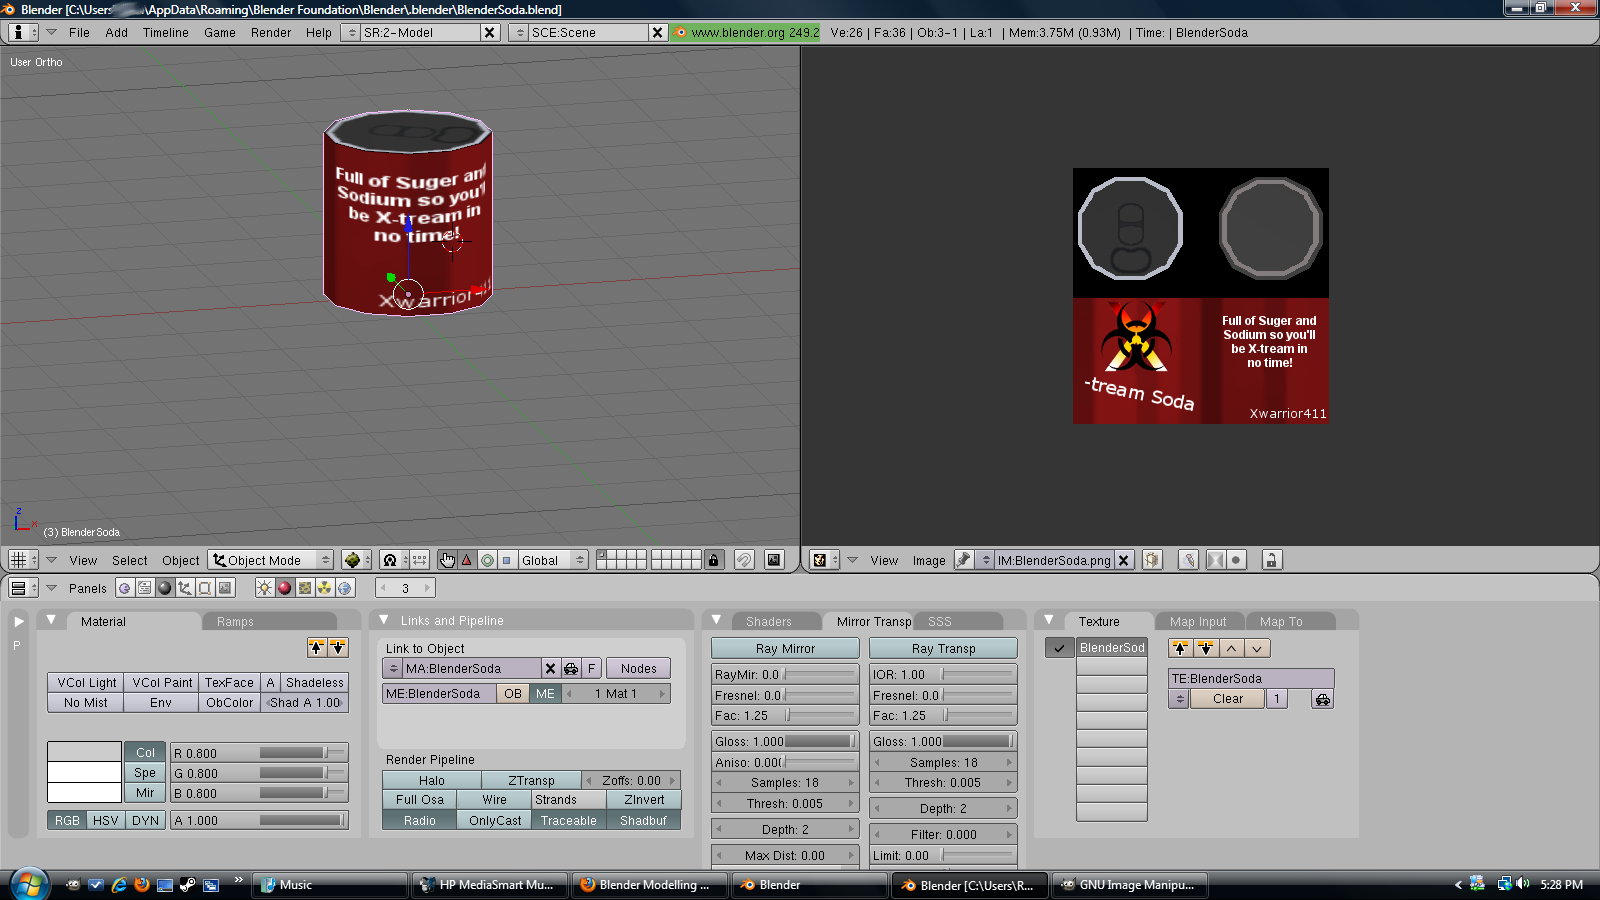
Task: Open the Object Mode dropdown
Action: click(x=272, y=560)
